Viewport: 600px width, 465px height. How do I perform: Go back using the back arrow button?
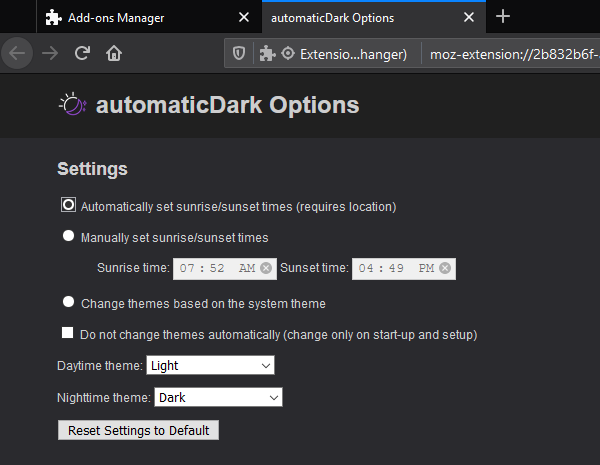point(17,53)
